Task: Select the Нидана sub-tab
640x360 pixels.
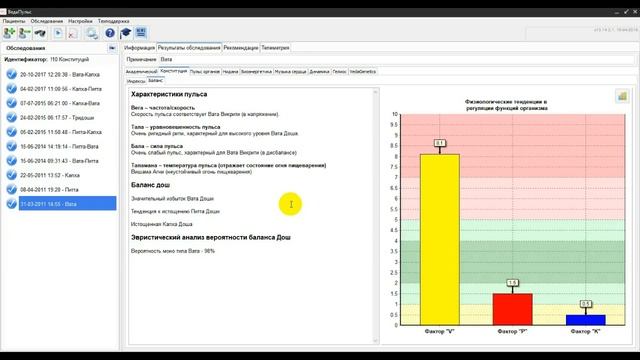Action: click(x=230, y=72)
